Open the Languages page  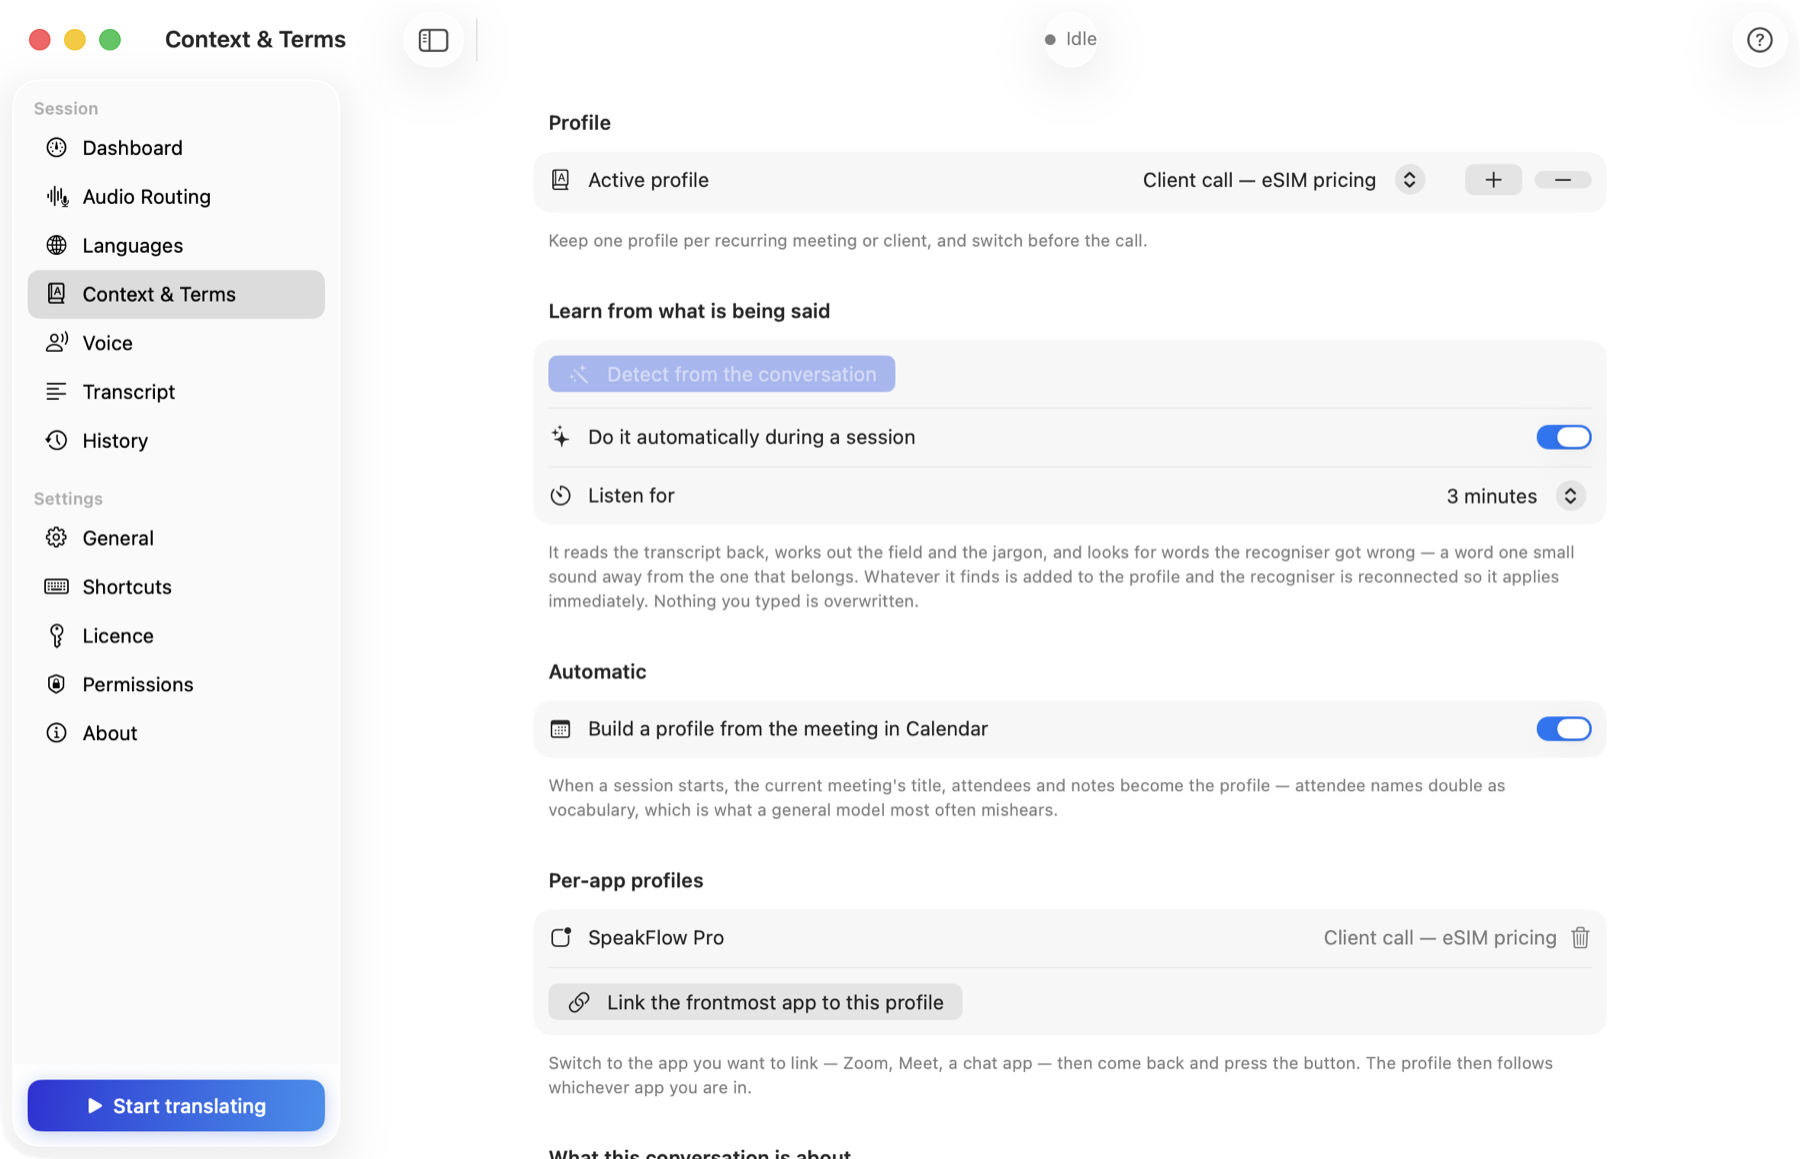tap(176, 246)
